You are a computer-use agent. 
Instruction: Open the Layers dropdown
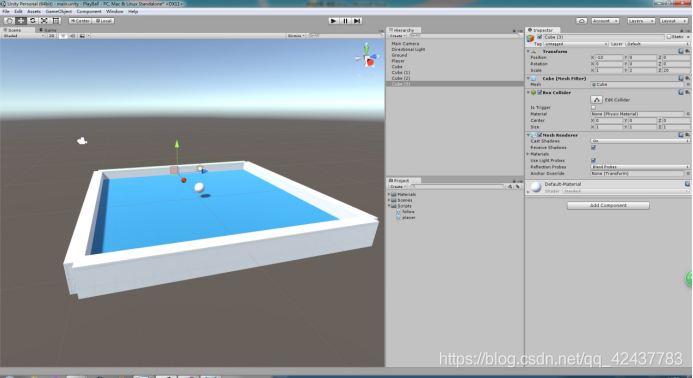tap(640, 21)
